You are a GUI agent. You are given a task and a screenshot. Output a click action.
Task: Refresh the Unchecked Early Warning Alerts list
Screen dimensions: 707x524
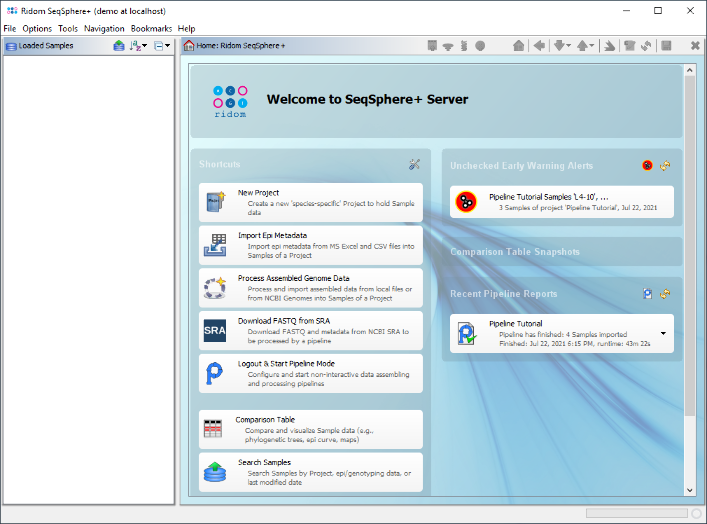(665, 166)
